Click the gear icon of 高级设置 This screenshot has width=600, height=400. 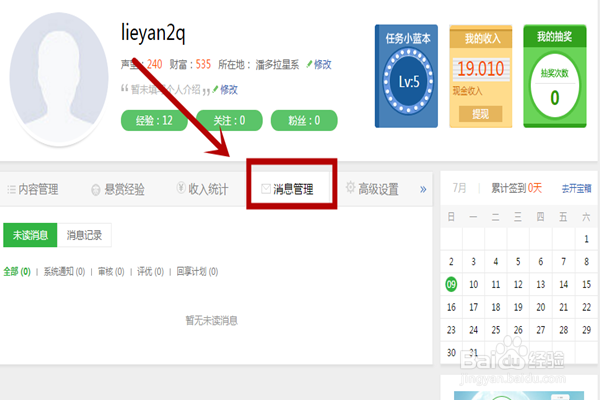coord(351,188)
